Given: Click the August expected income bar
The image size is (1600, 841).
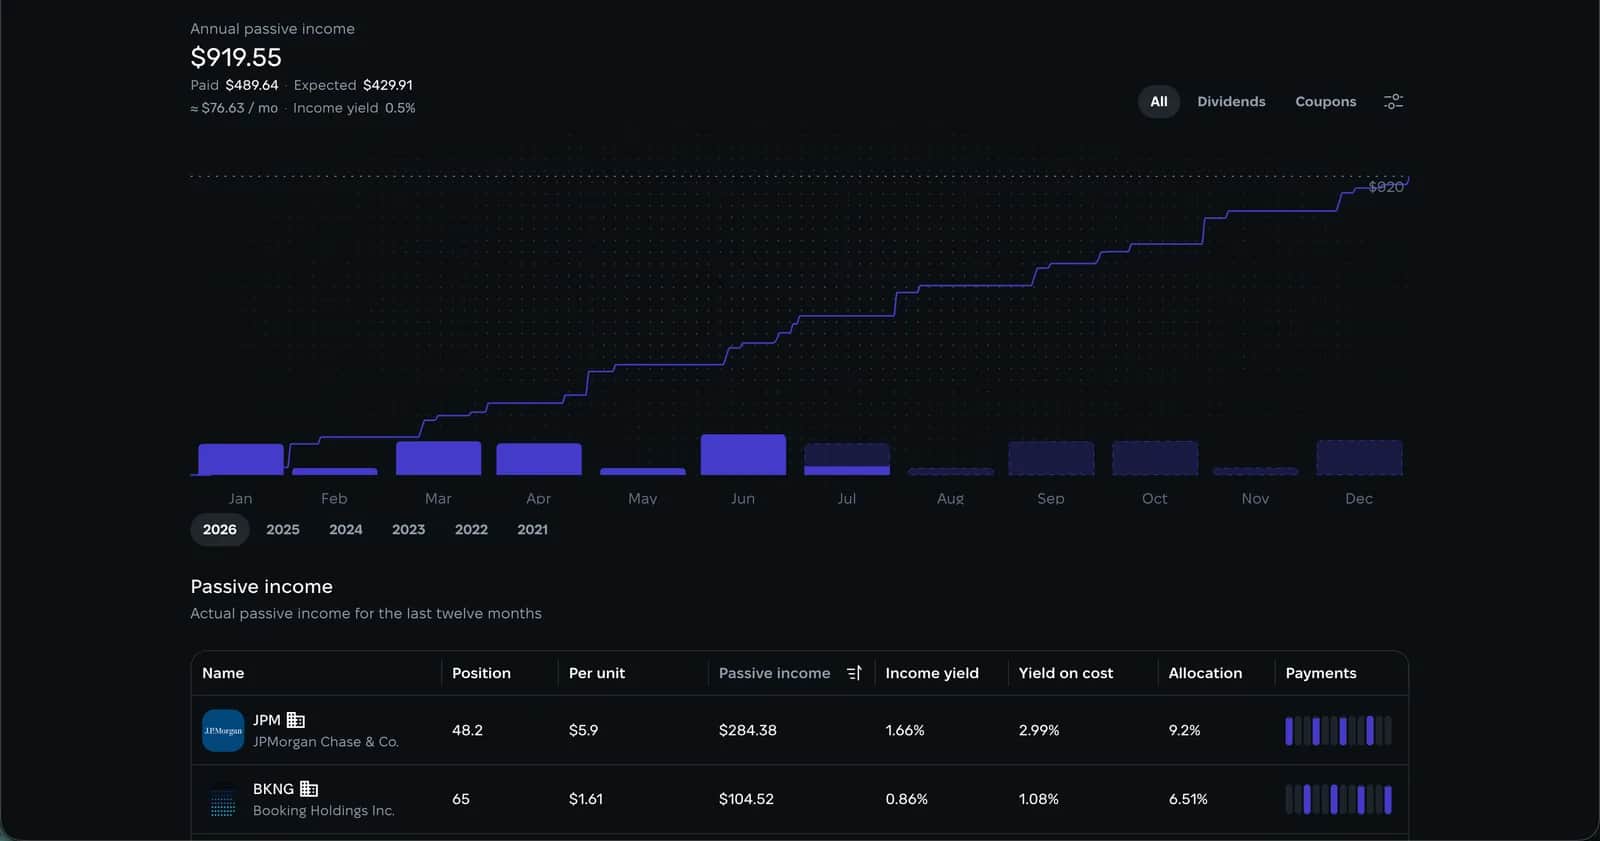Looking at the screenshot, I should pyautogui.click(x=951, y=471).
